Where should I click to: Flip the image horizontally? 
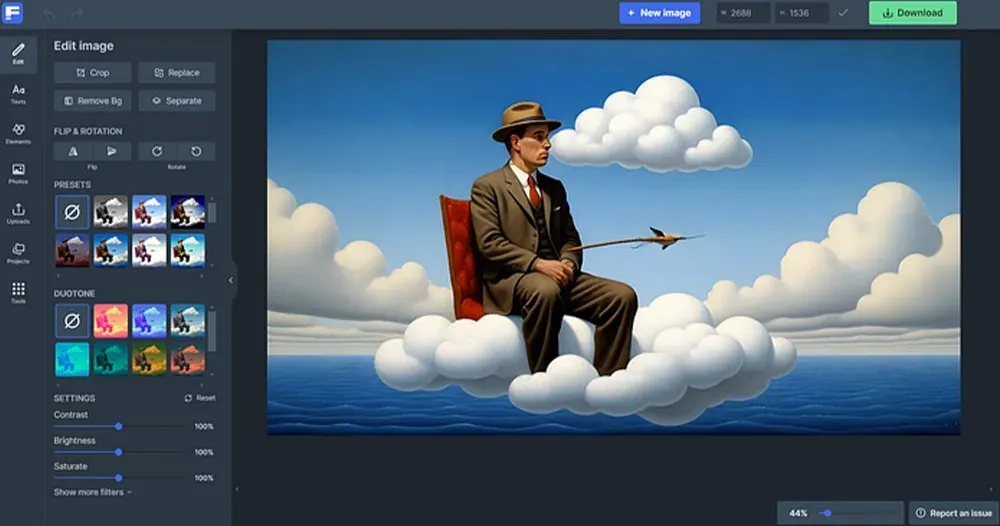tap(73, 151)
